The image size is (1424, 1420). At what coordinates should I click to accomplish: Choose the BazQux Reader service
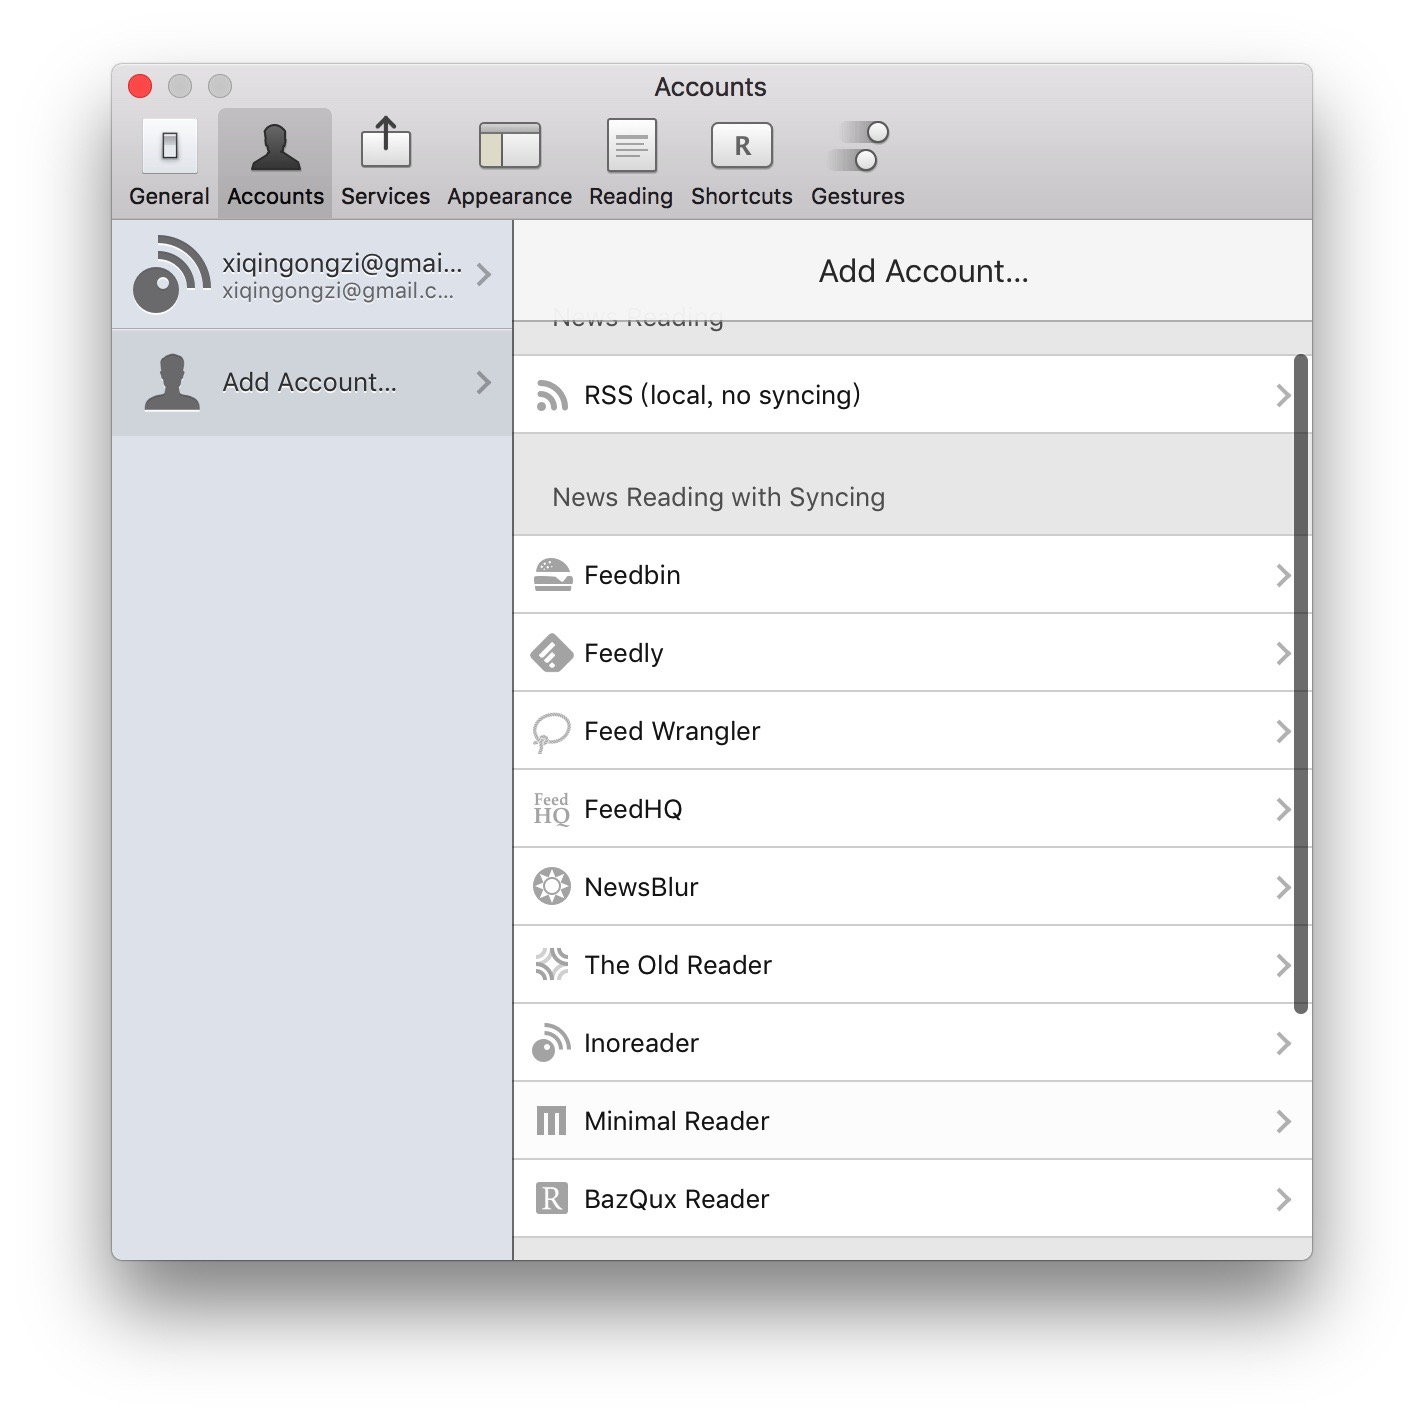click(x=912, y=1199)
